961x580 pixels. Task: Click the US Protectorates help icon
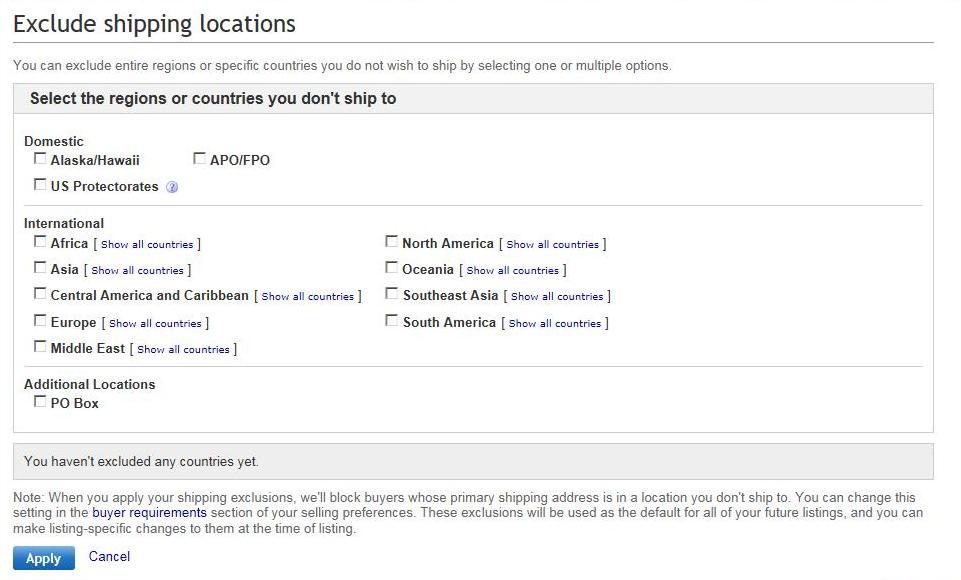point(172,187)
